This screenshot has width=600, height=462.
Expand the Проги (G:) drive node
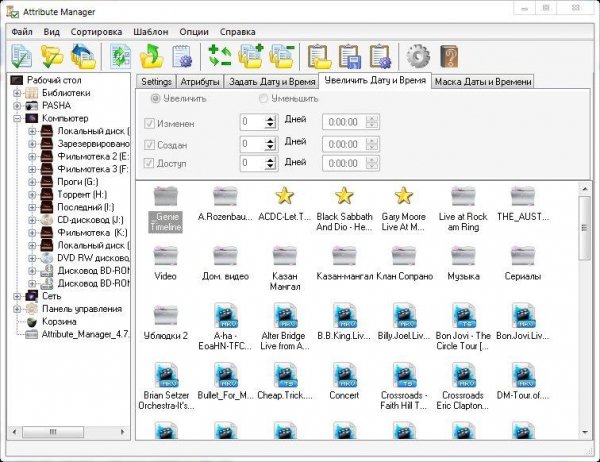tap(32, 182)
